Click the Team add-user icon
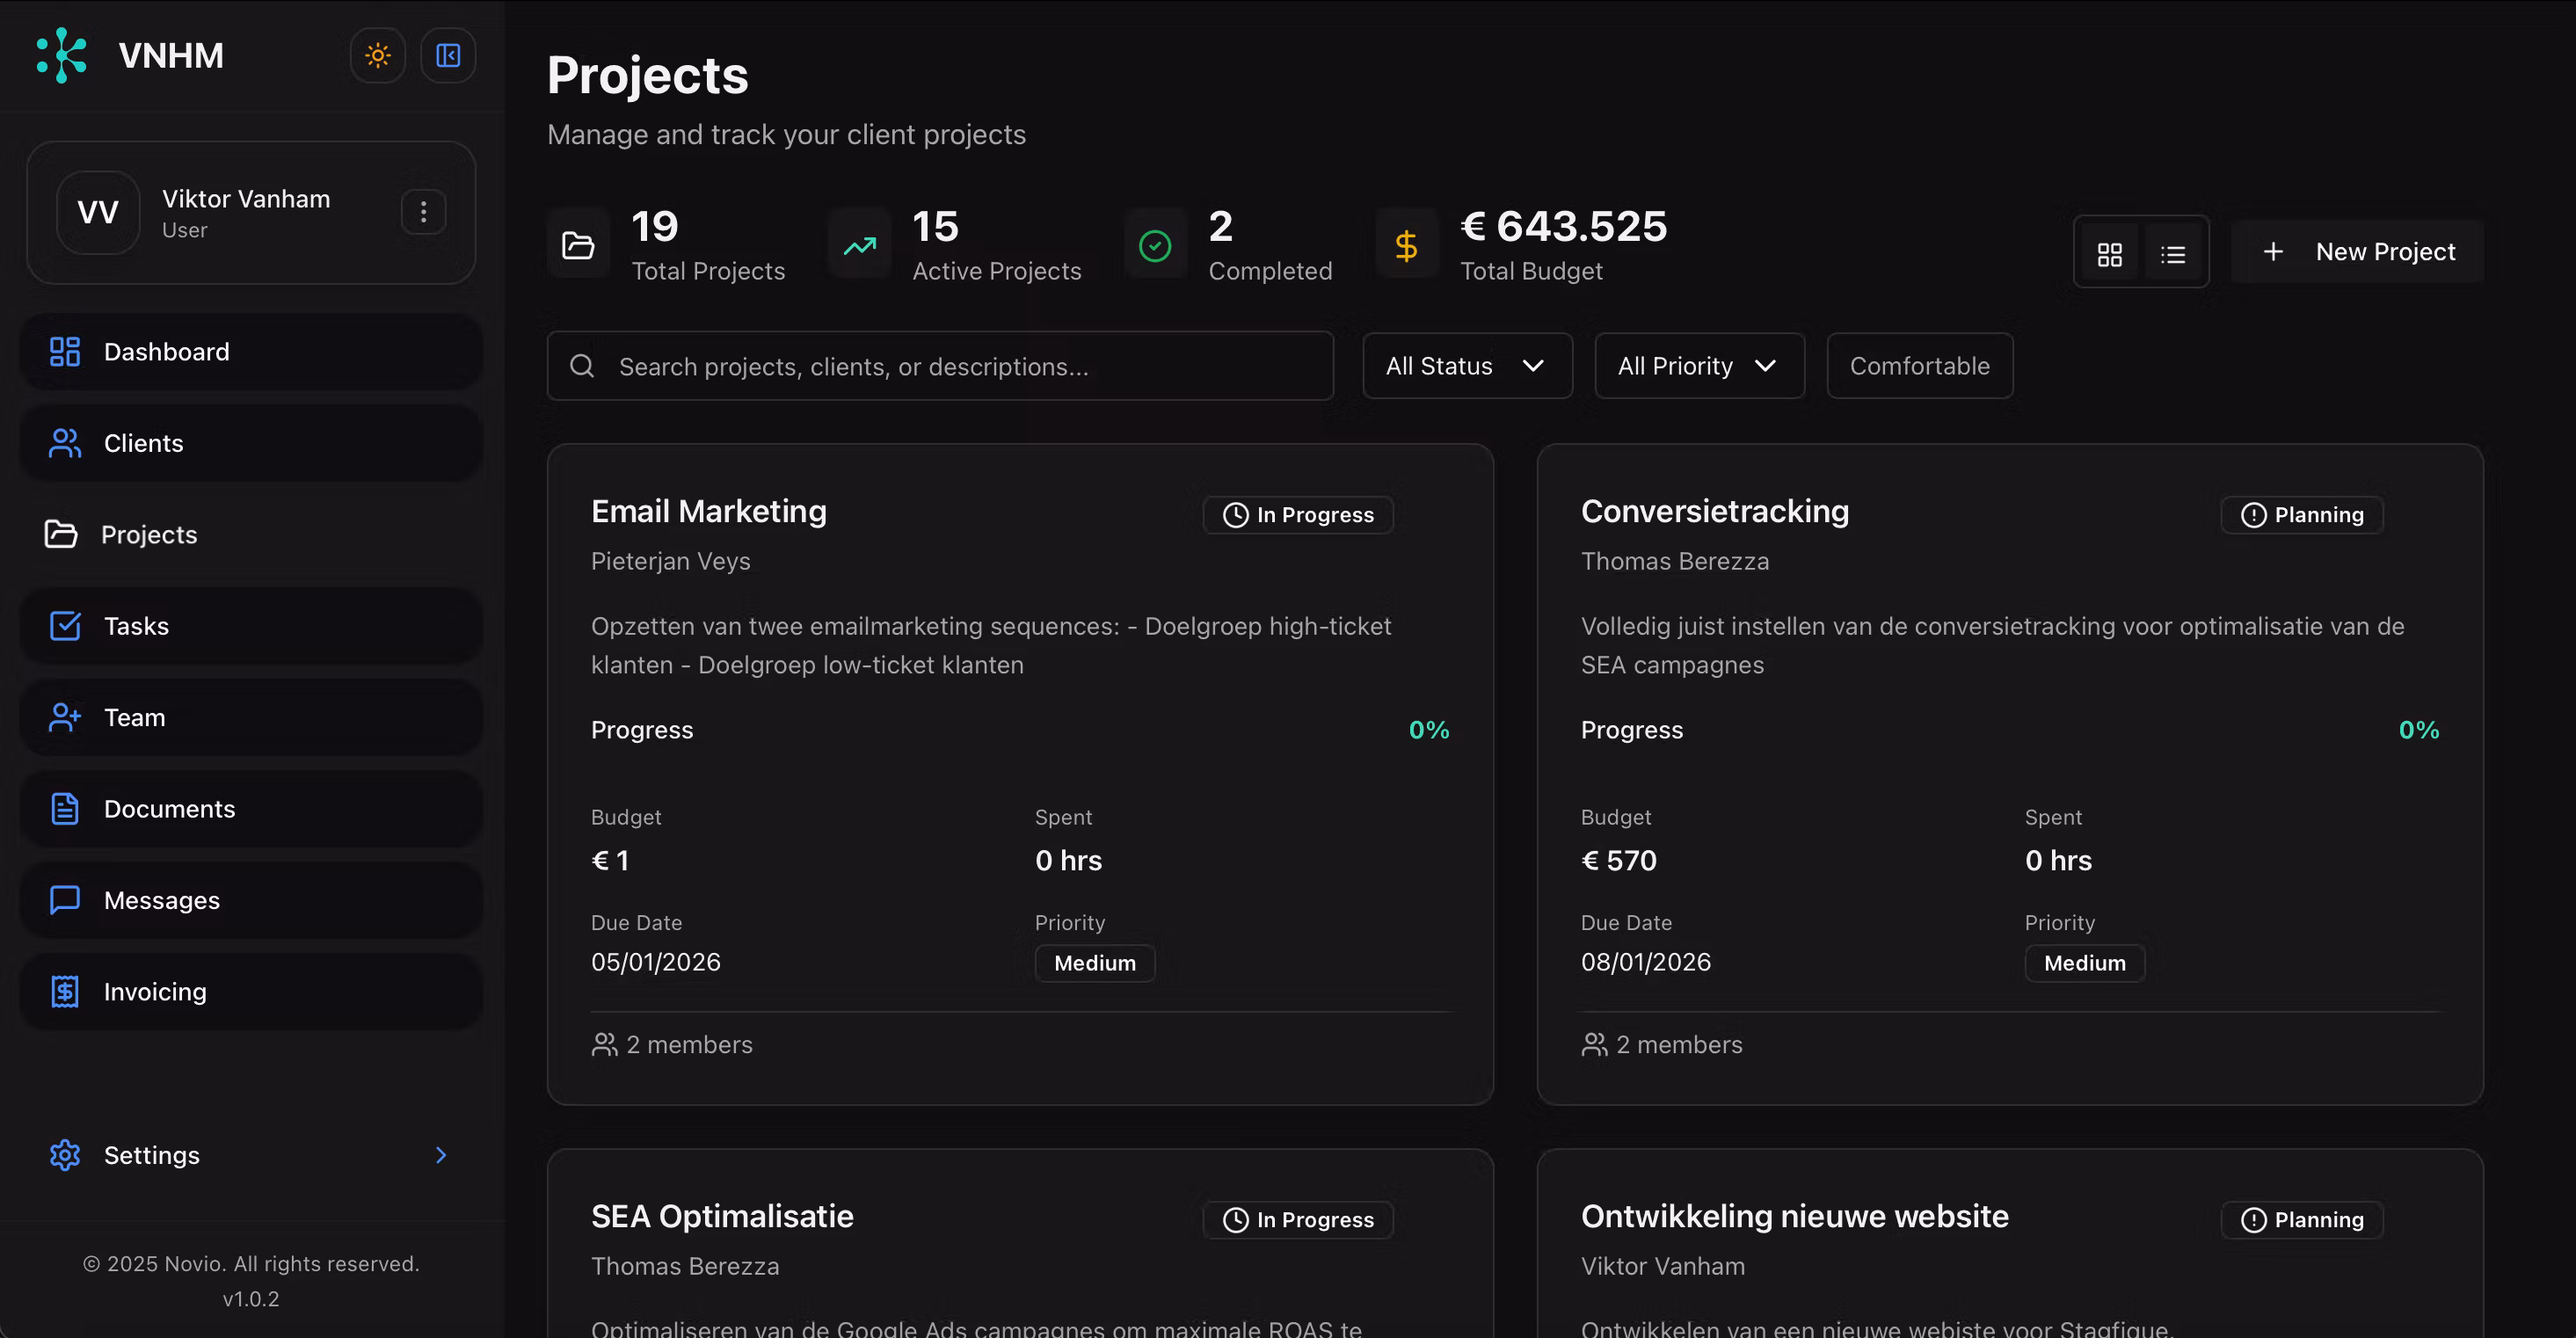2576x1338 pixels. point(65,717)
